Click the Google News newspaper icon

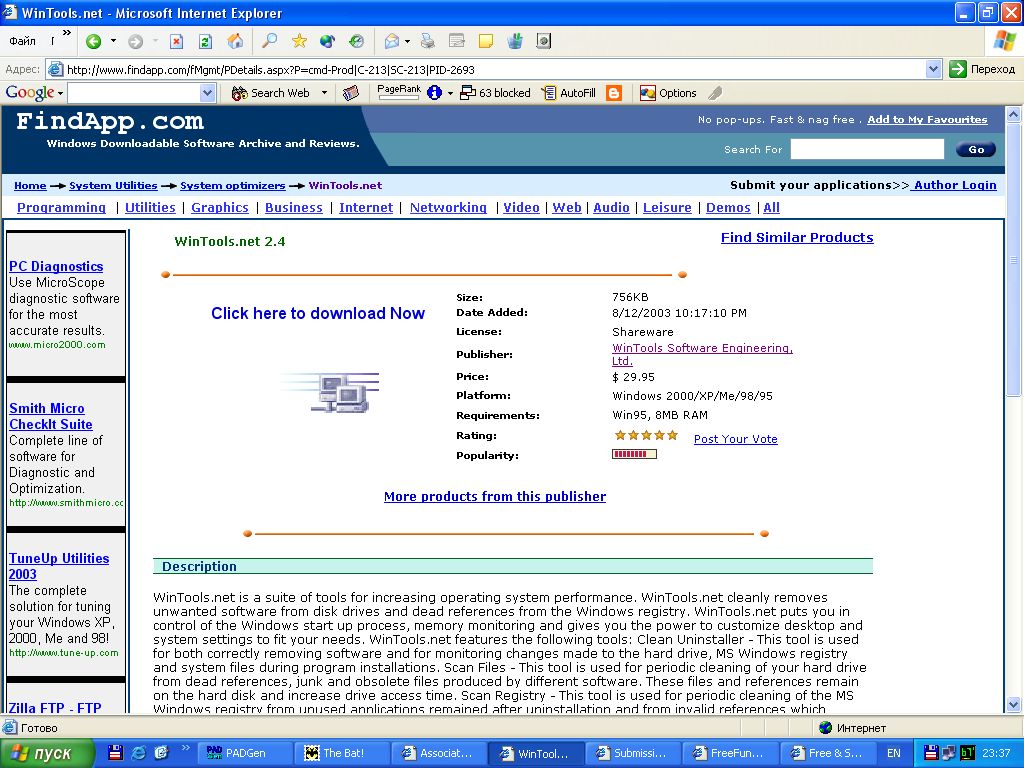pos(351,93)
